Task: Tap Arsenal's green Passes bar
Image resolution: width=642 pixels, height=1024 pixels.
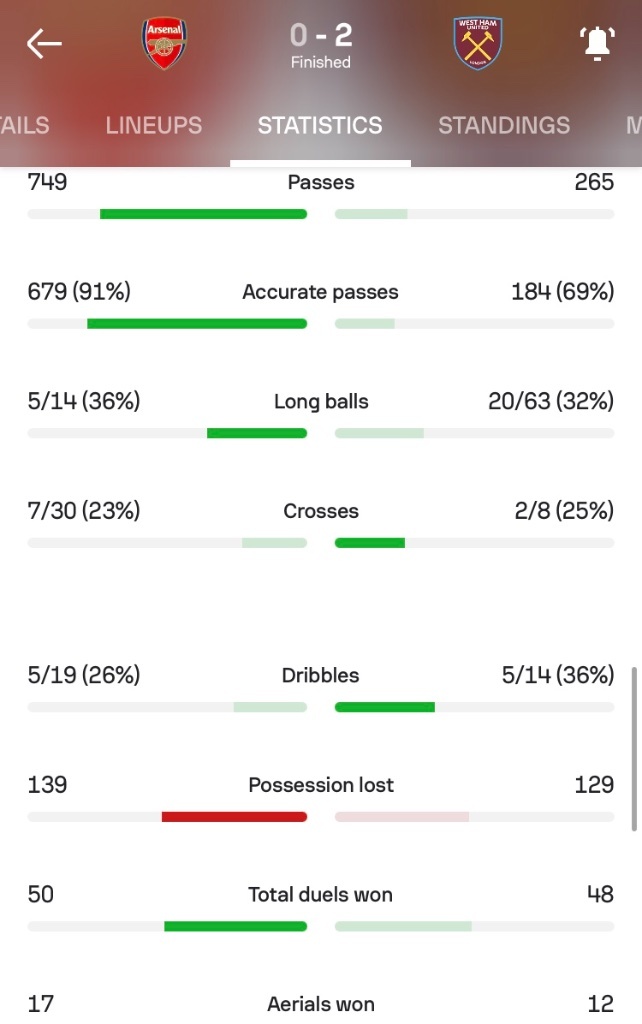Action: click(x=203, y=214)
